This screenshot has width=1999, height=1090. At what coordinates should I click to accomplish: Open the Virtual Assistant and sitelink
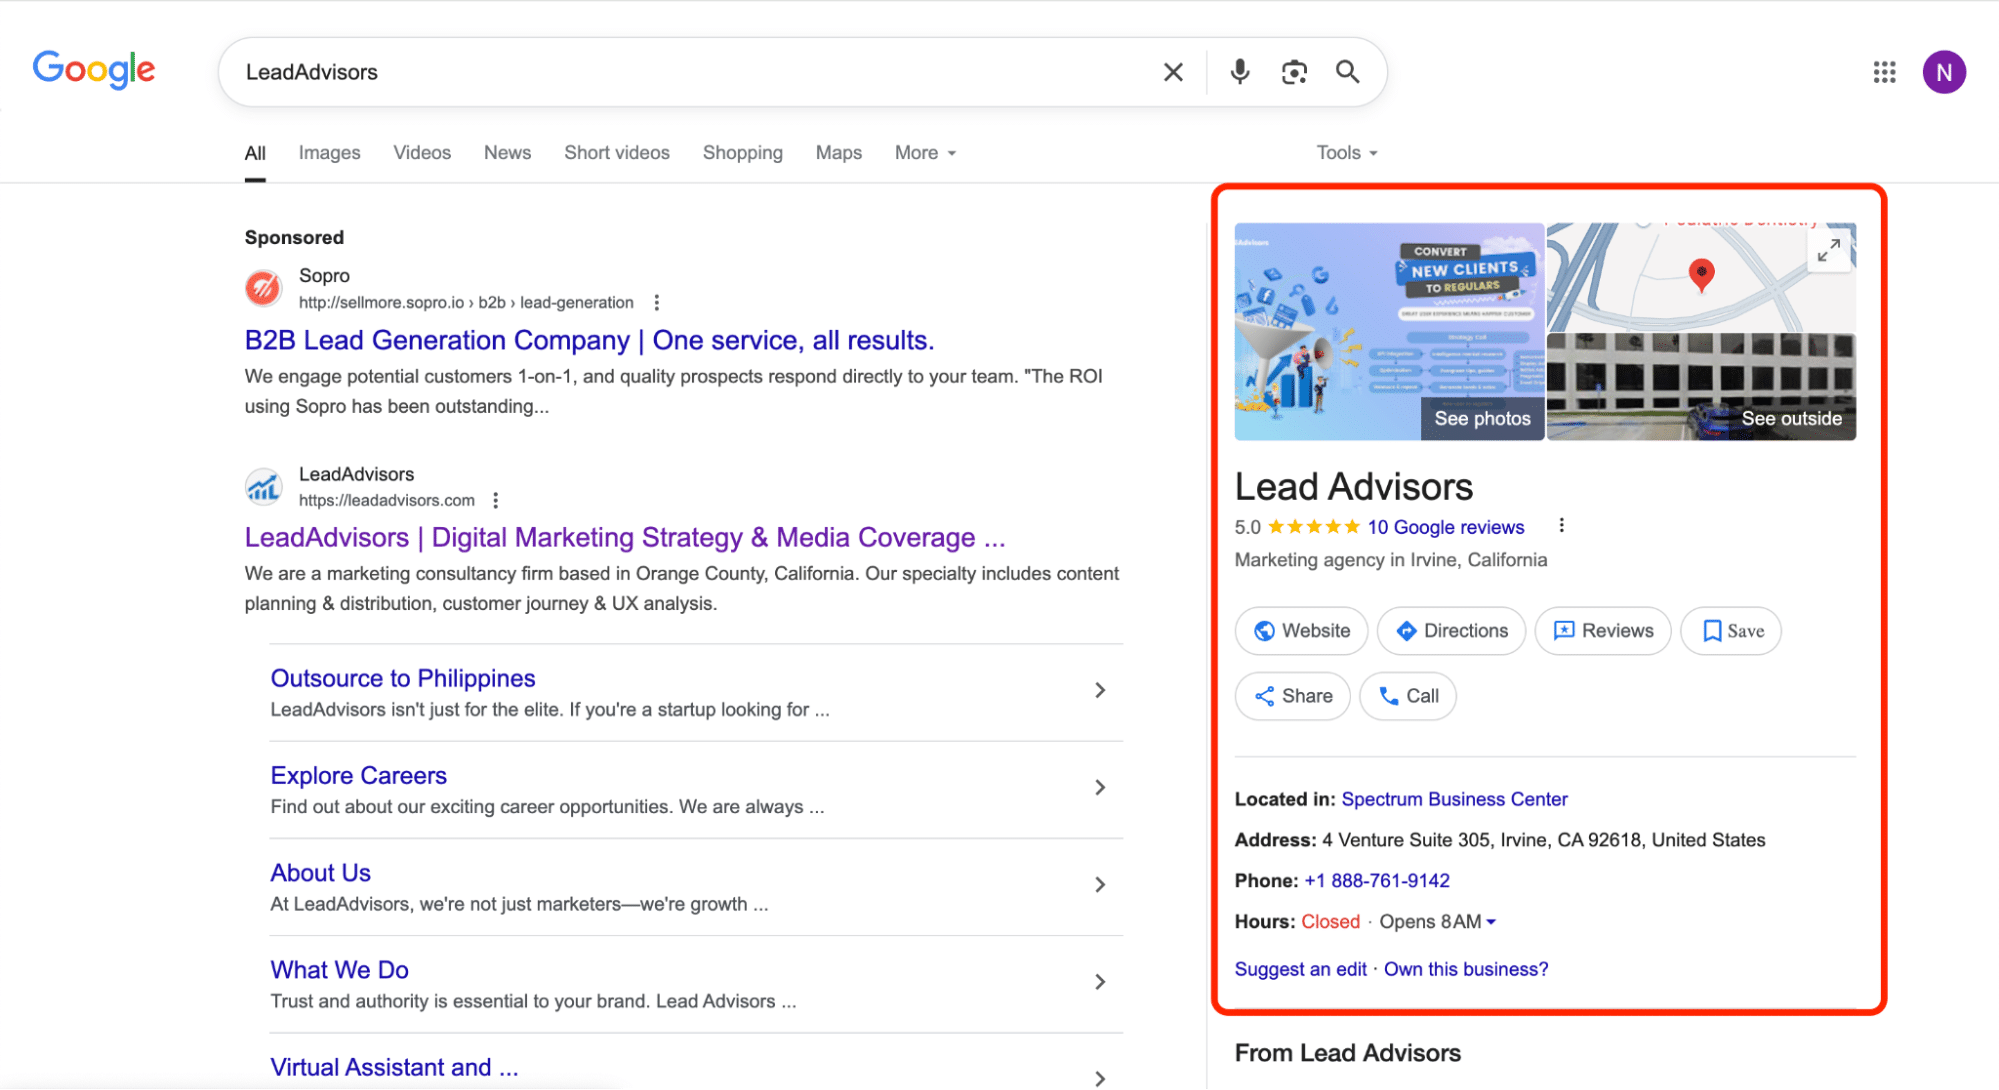coord(394,1067)
